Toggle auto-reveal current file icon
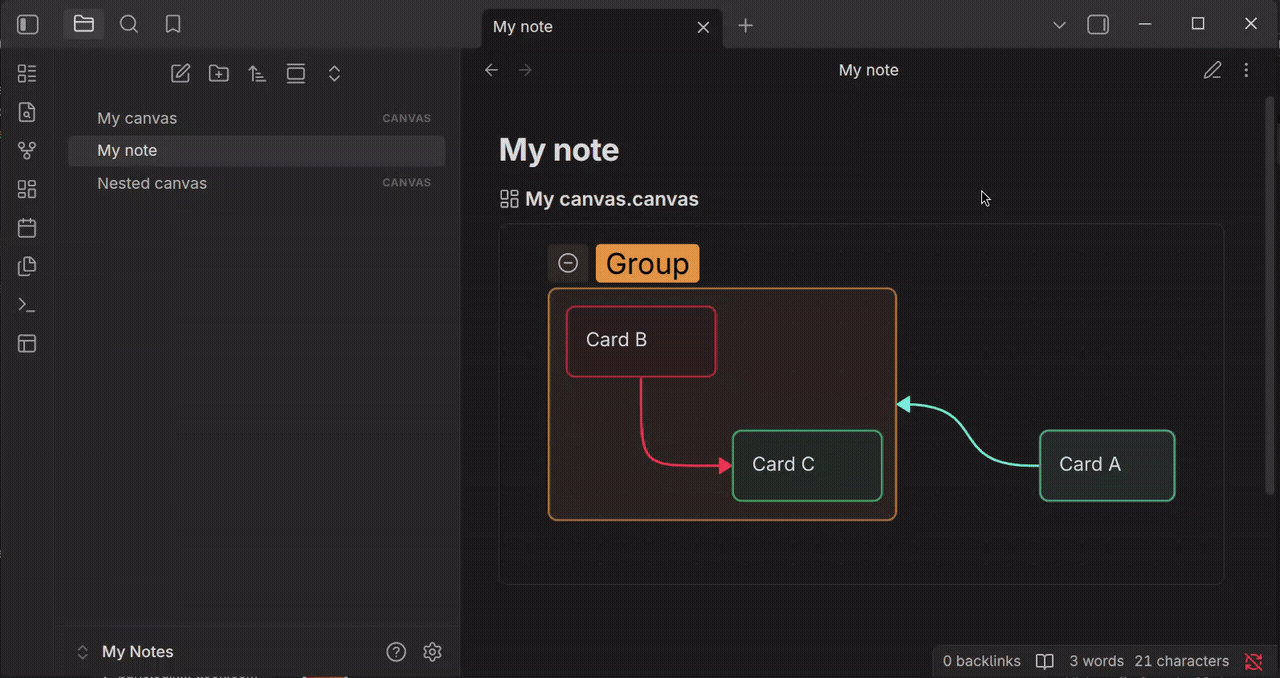This screenshot has height=678, width=1280. click(x=296, y=73)
